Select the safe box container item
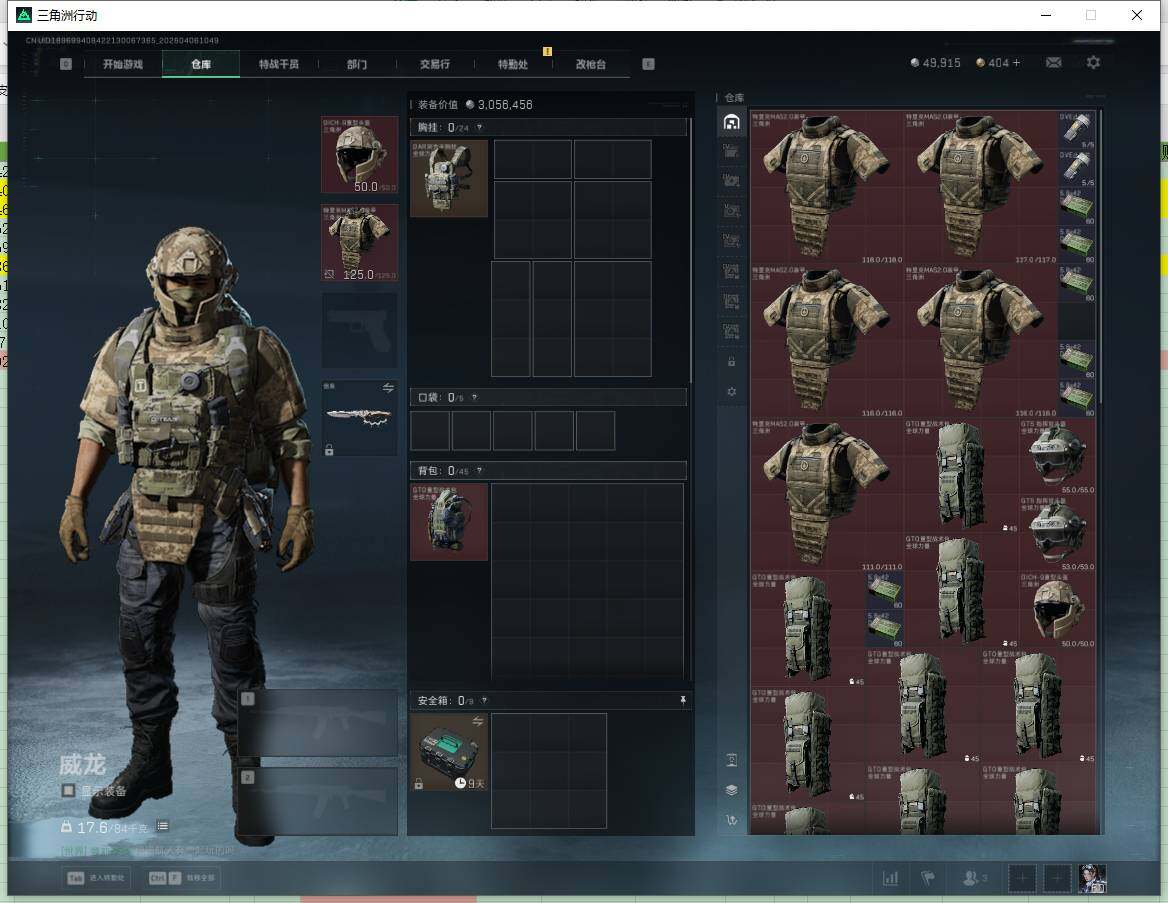1168x903 pixels. click(x=449, y=752)
